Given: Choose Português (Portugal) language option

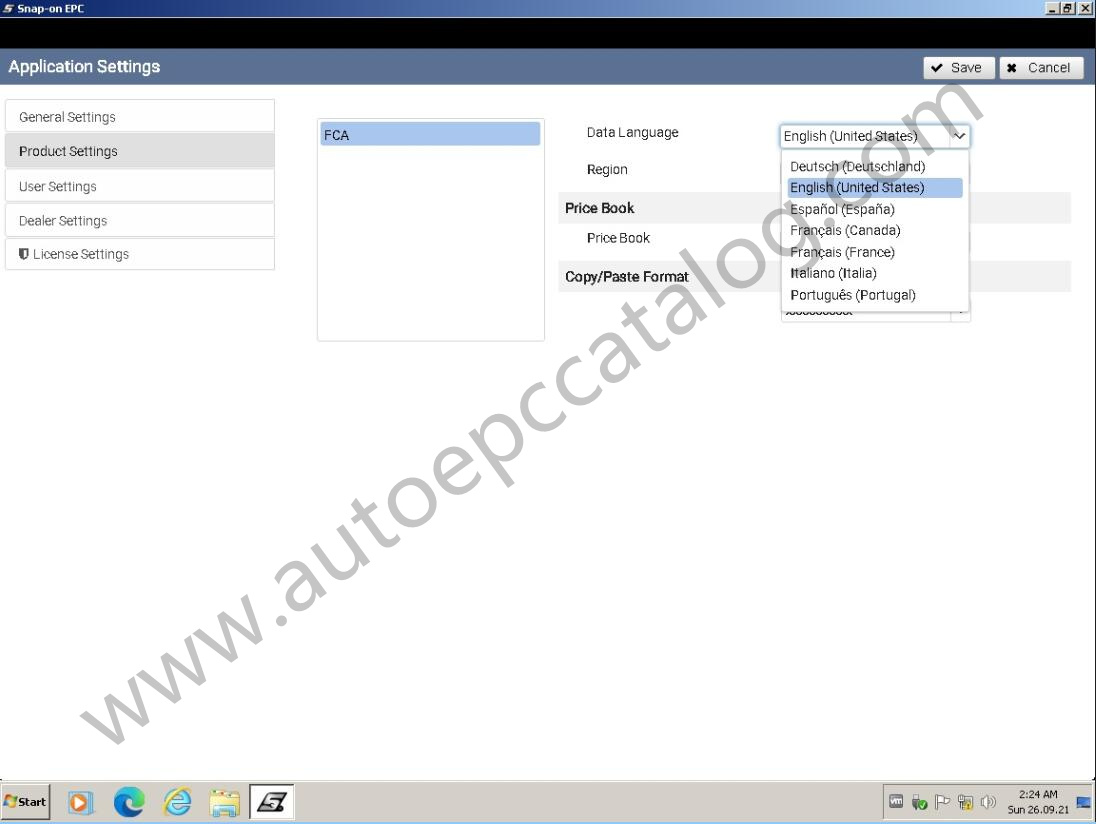Looking at the screenshot, I should pos(874,295).
